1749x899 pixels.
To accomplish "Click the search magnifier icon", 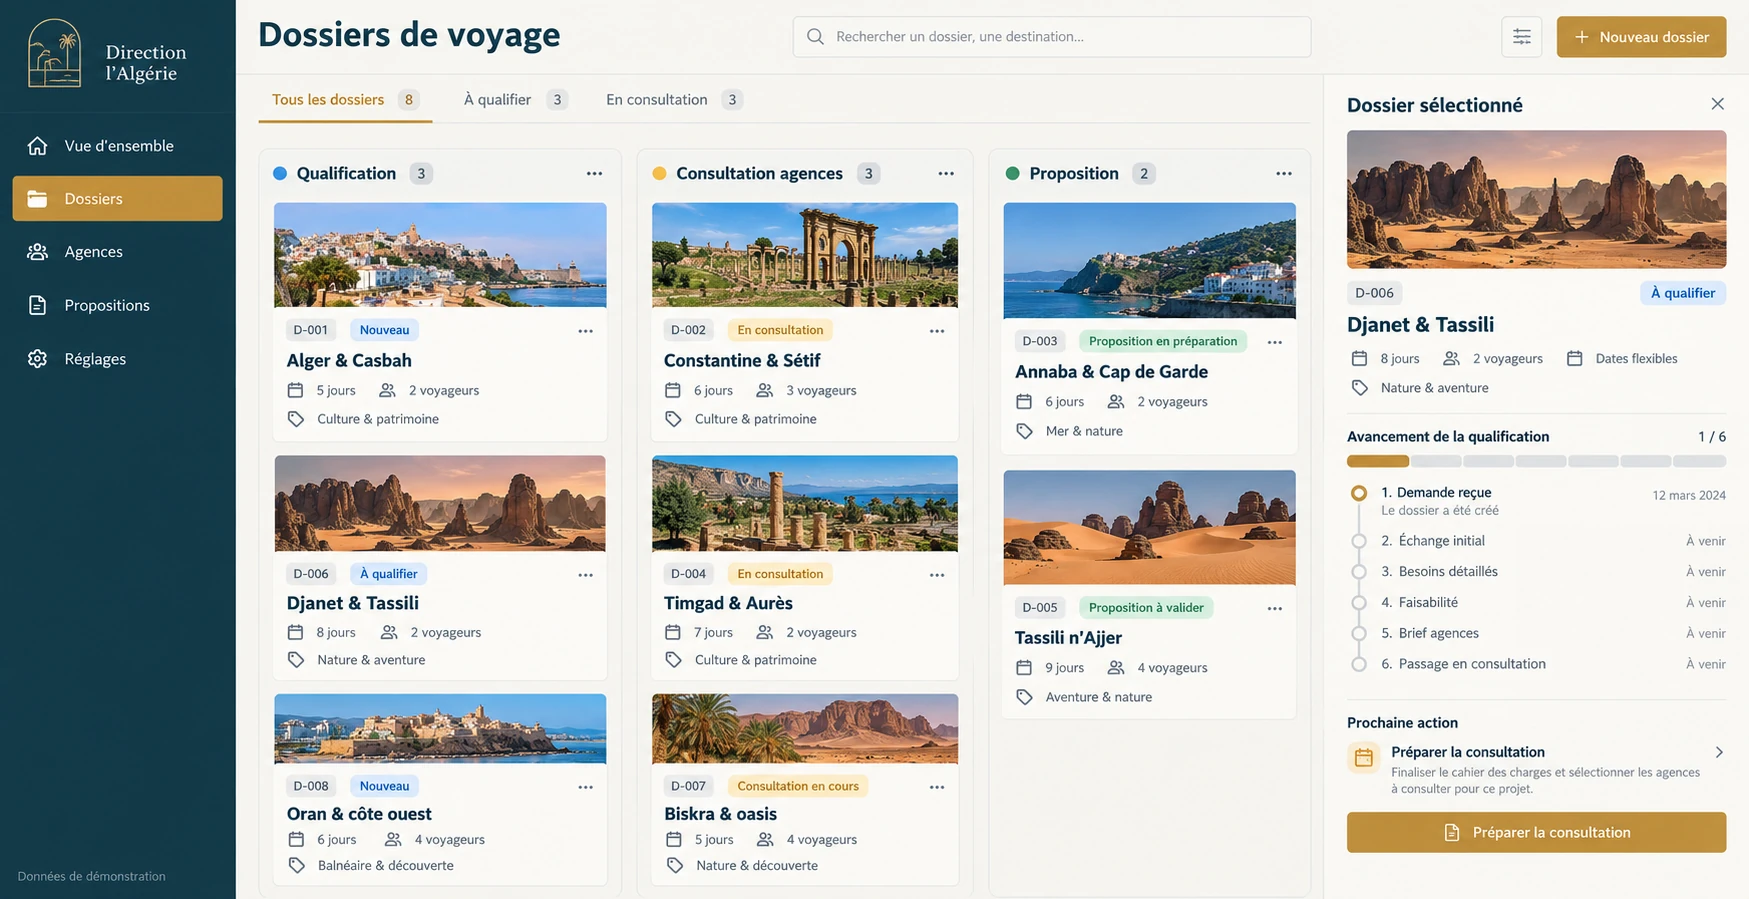I will tap(816, 37).
